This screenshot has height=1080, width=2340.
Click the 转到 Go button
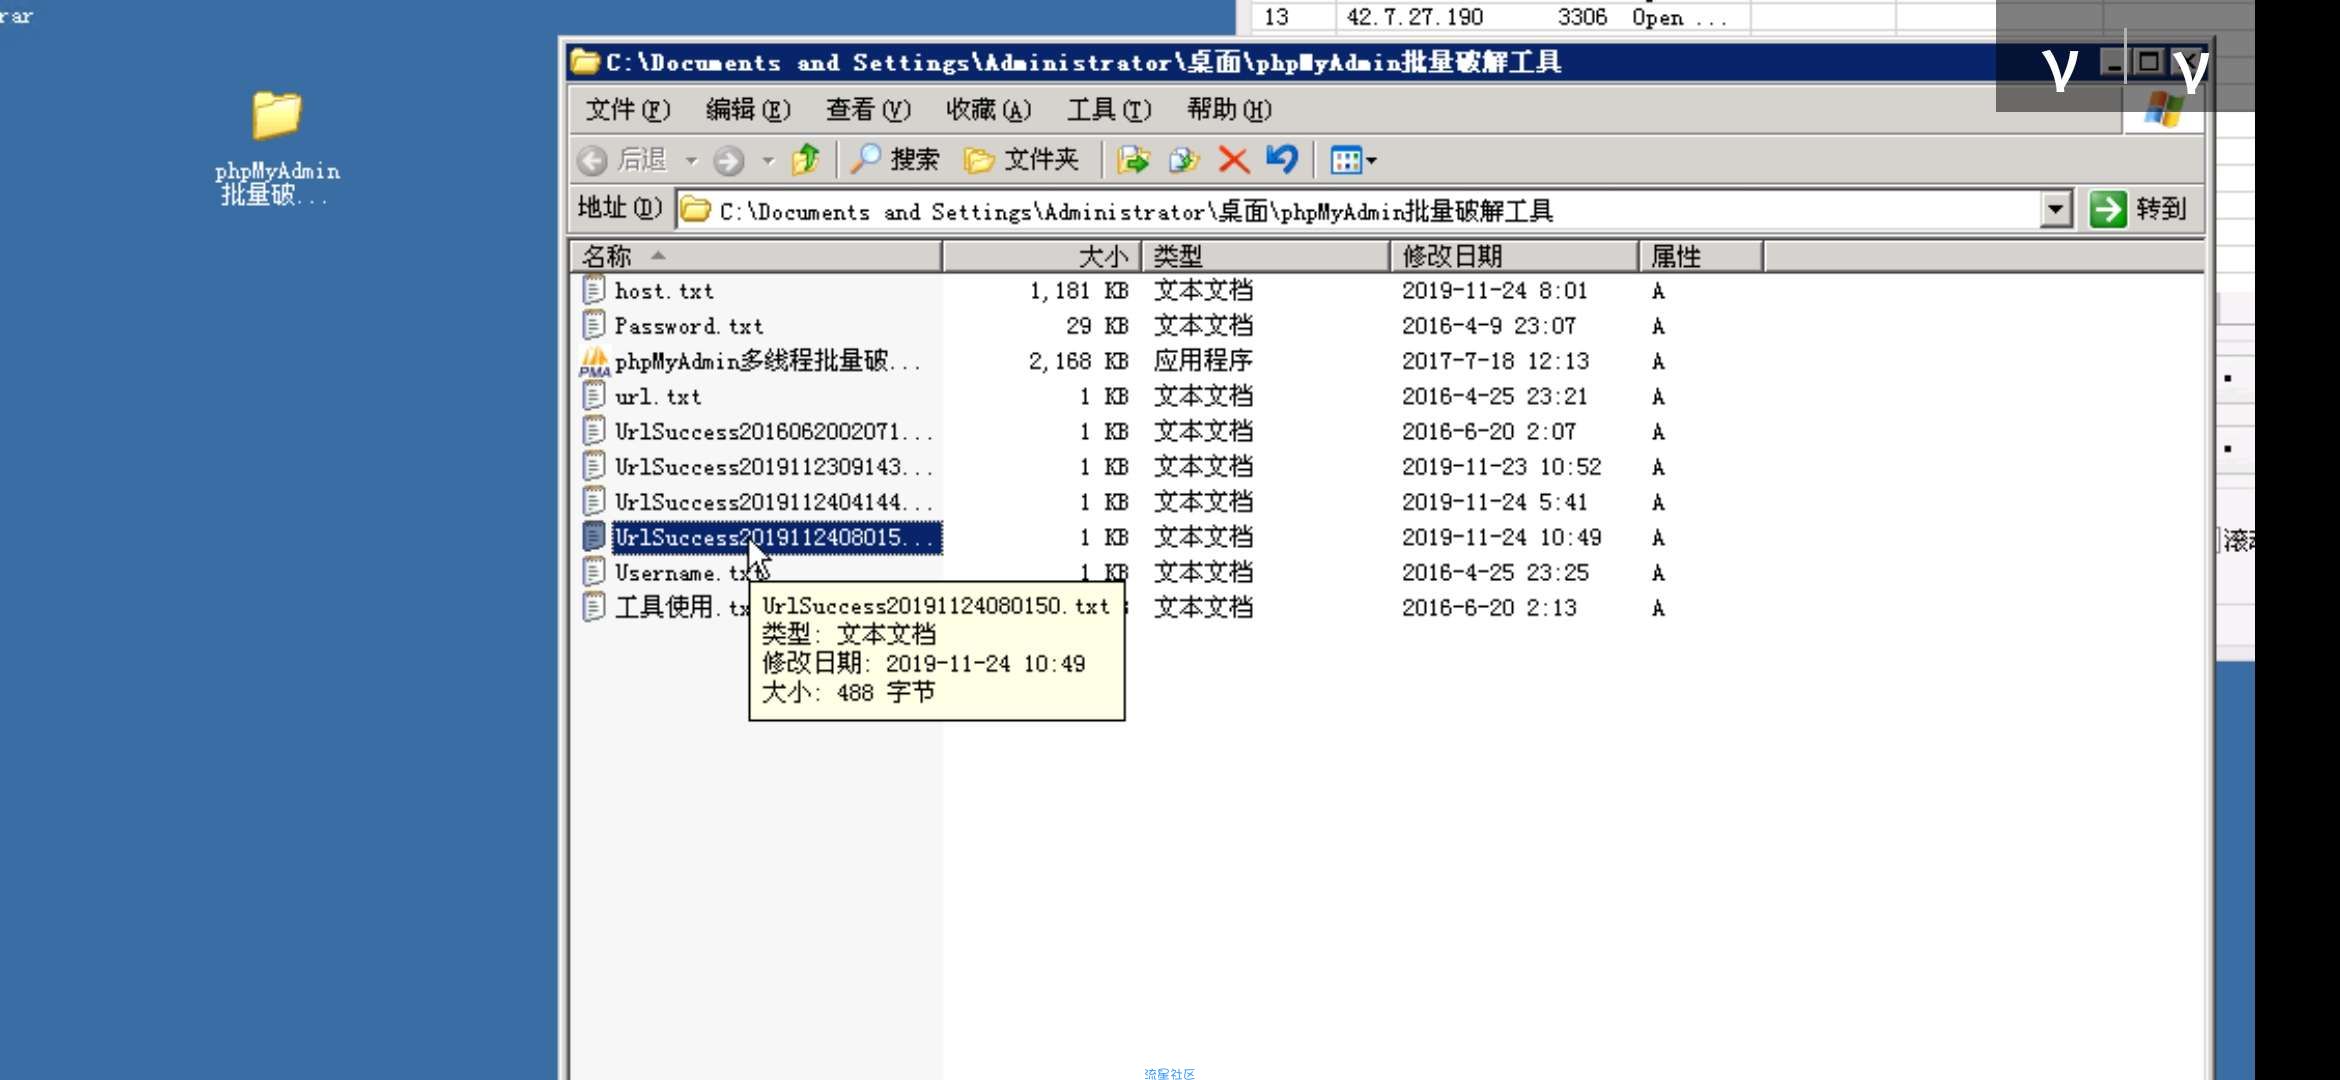point(2138,209)
